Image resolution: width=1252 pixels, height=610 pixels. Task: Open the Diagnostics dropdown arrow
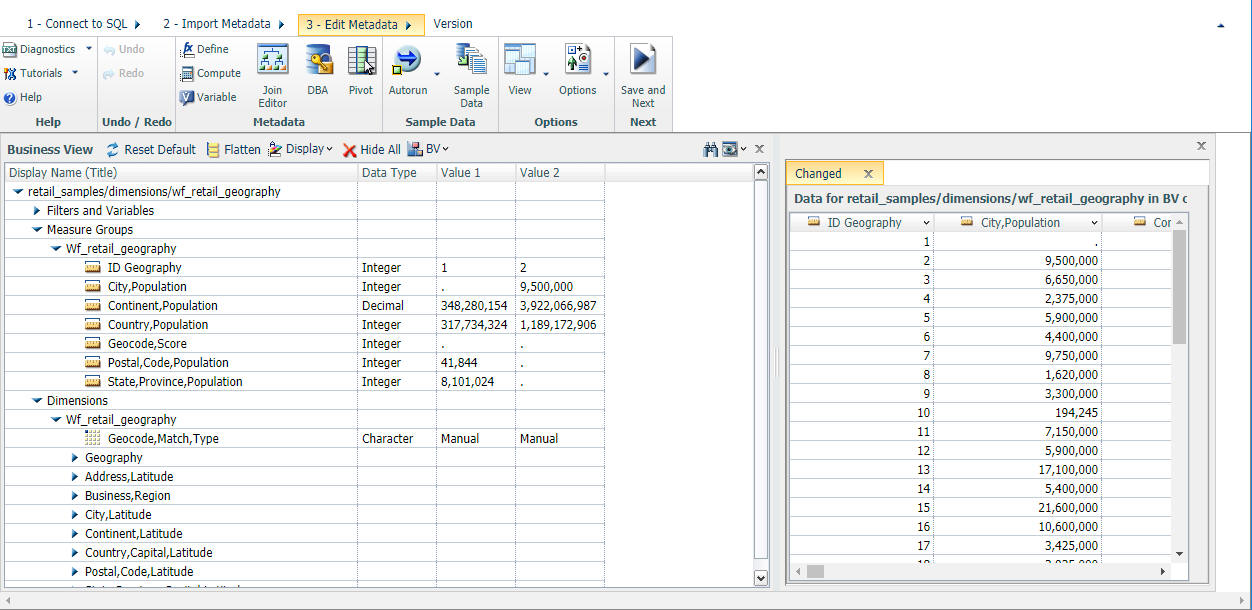[x=88, y=49]
